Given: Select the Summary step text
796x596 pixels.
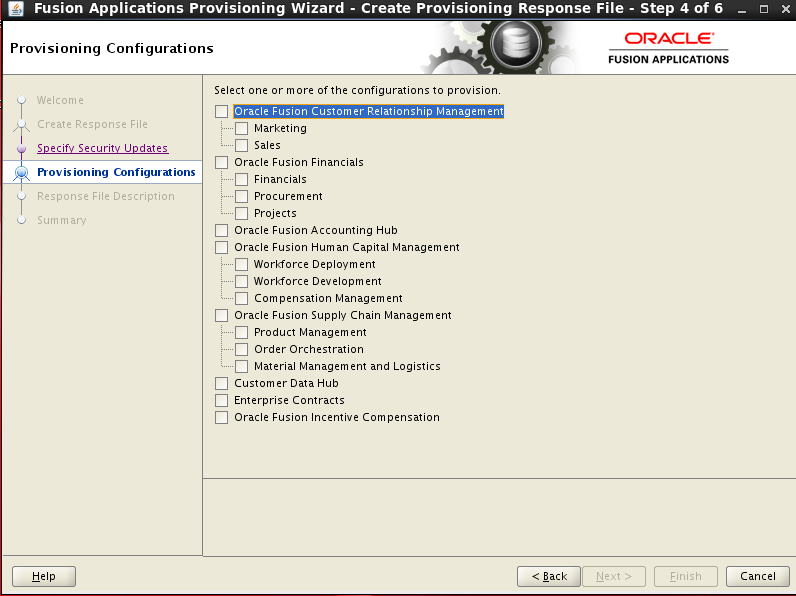Looking at the screenshot, I should [x=61, y=220].
